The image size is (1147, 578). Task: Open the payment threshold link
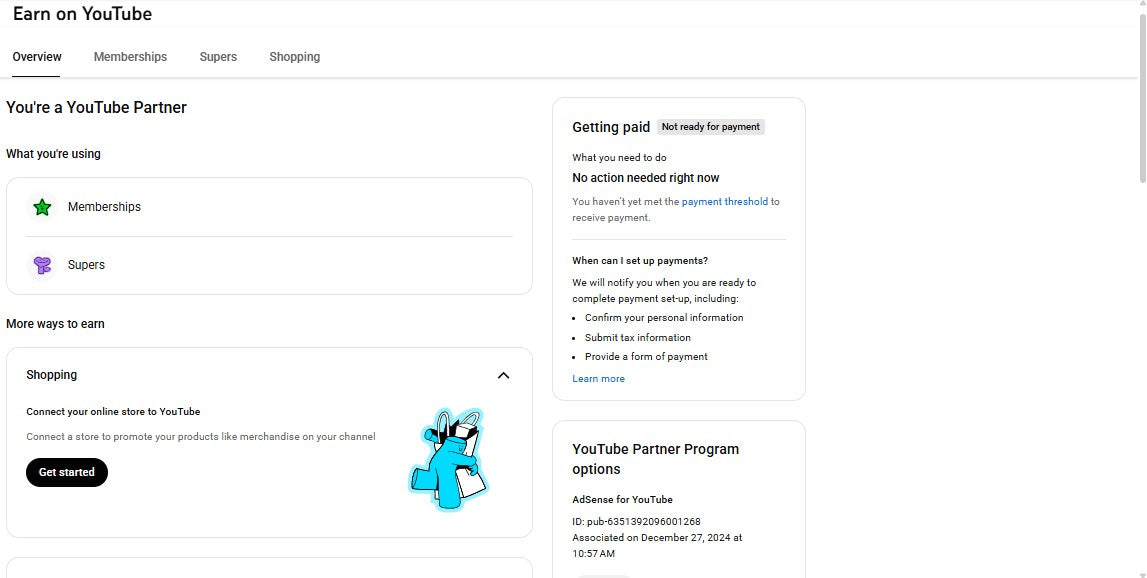tap(725, 202)
